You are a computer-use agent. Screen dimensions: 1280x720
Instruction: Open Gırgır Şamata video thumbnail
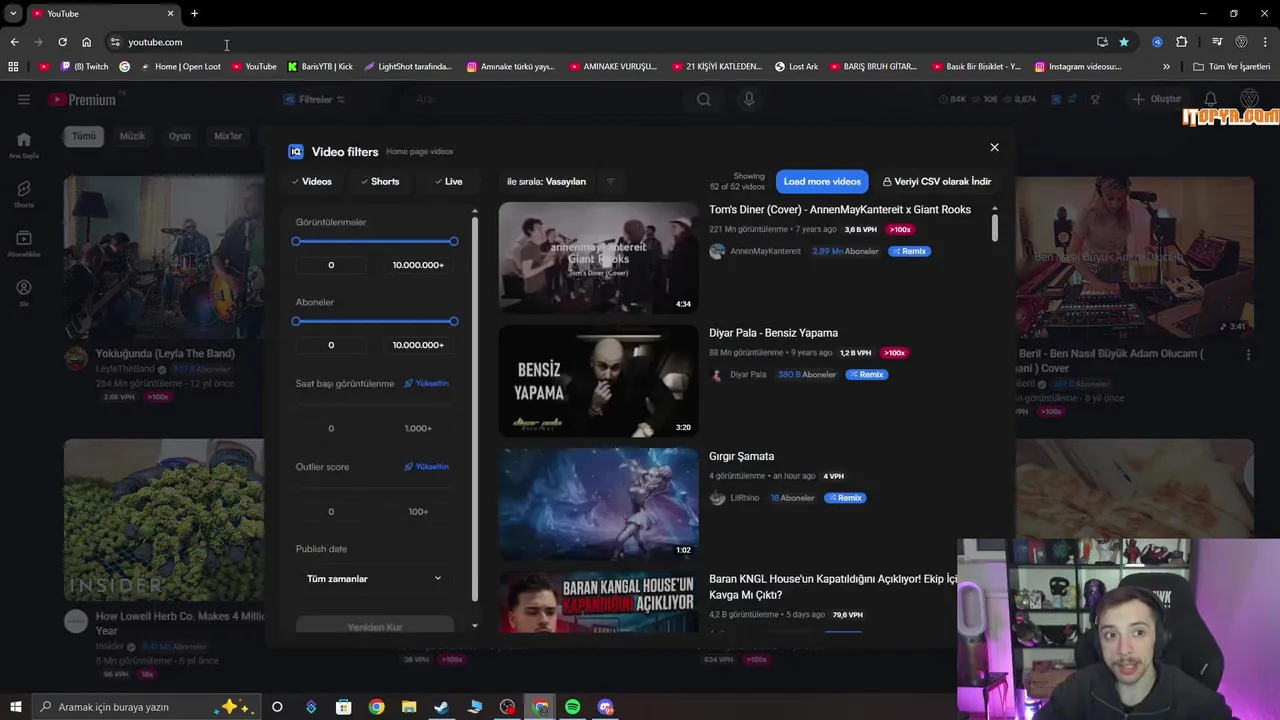click(x=598, y=504)
